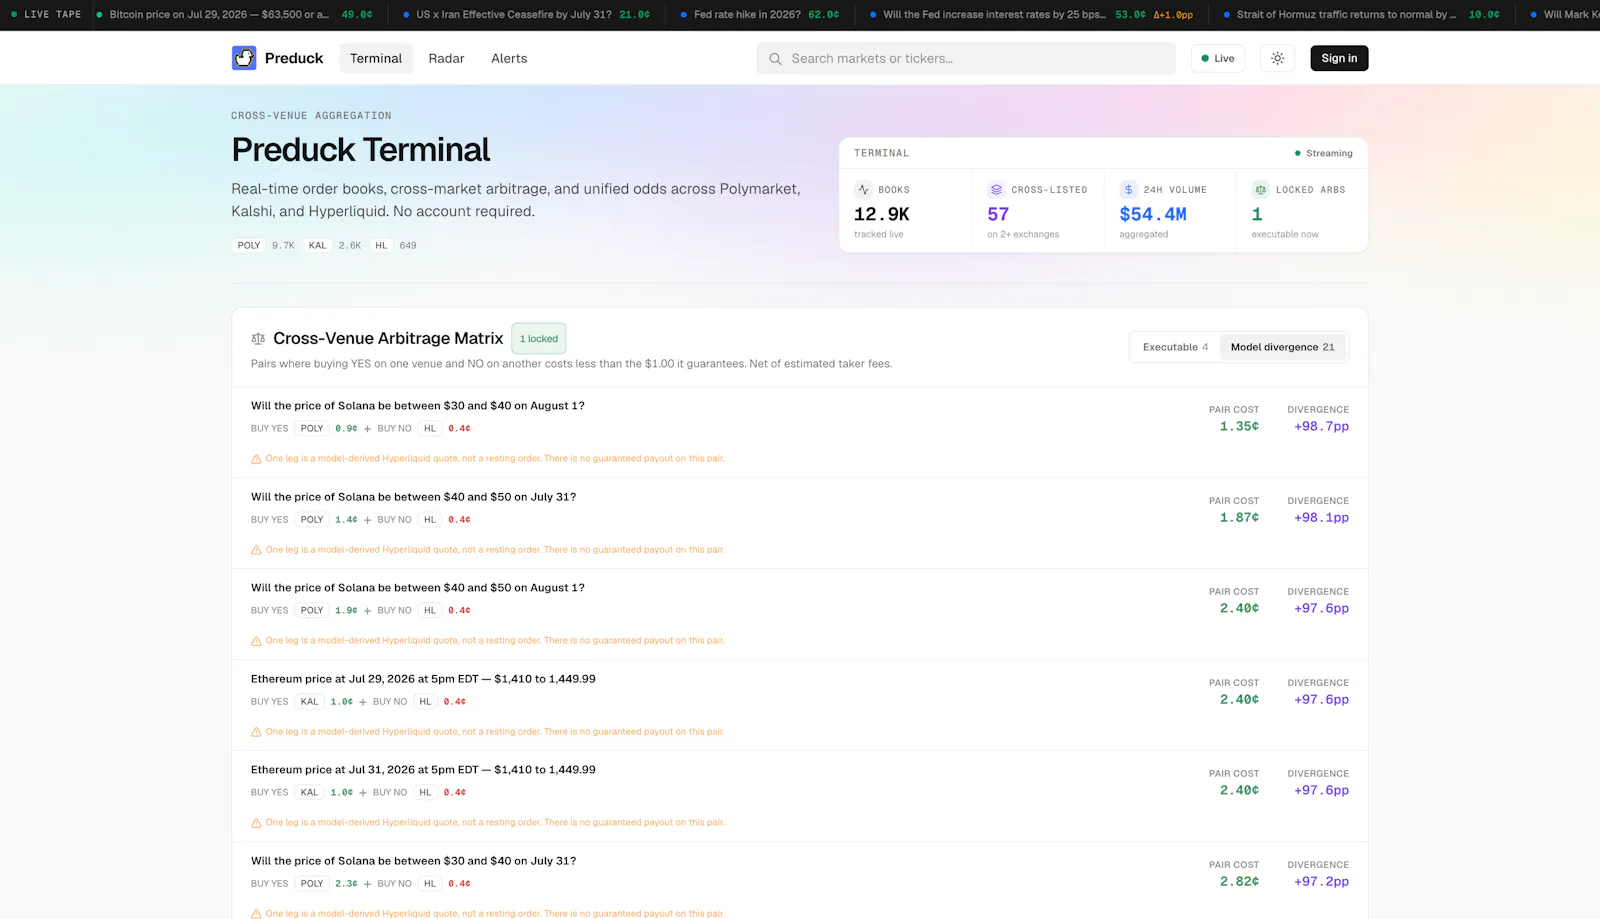Click KAL chip in Ethereum Jul 29 row
This screenshot has height=919, width=1600.
click(310, 702)
